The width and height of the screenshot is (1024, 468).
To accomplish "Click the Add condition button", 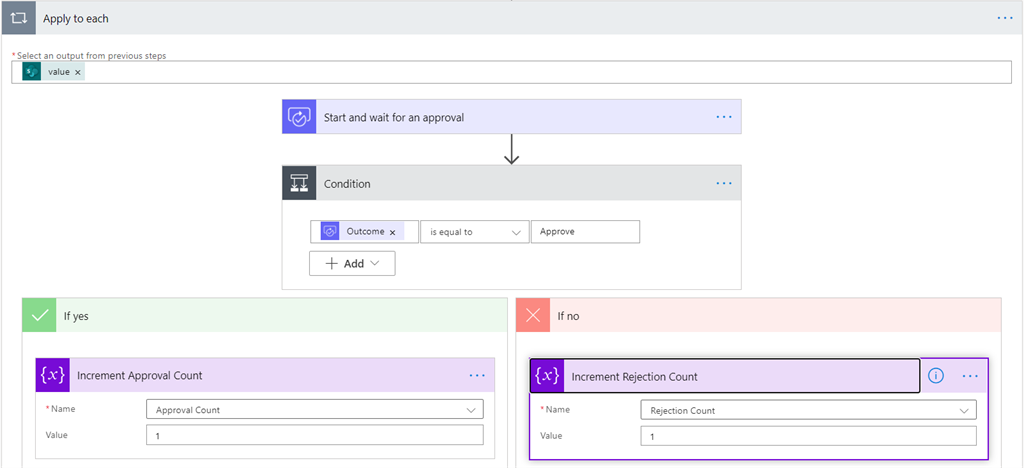I will (x=352, y=263).
